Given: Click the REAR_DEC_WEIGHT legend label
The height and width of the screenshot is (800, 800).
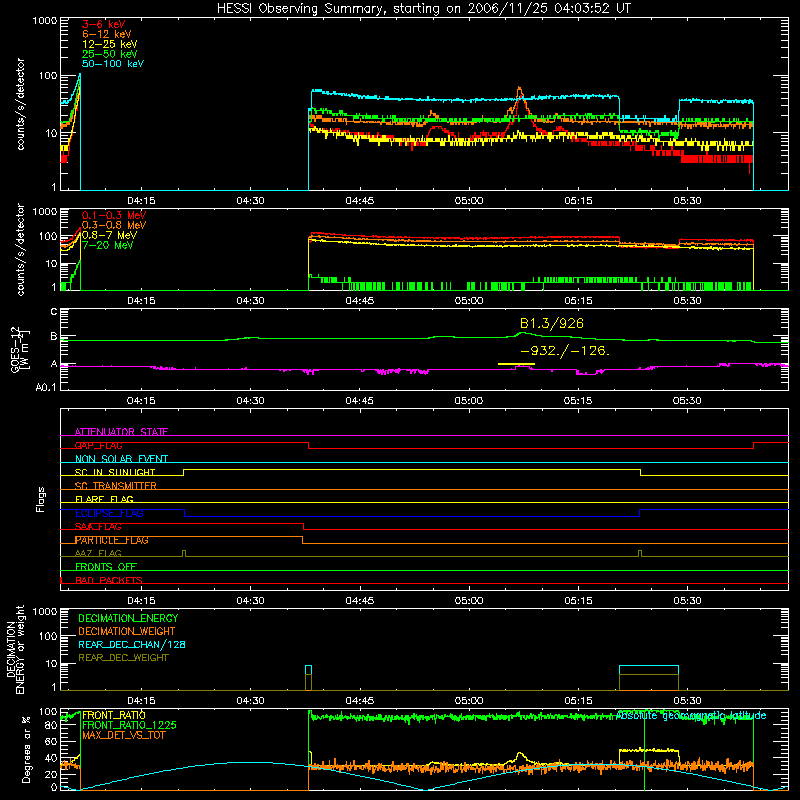Looking at the screenshot, I should (123, 658).
